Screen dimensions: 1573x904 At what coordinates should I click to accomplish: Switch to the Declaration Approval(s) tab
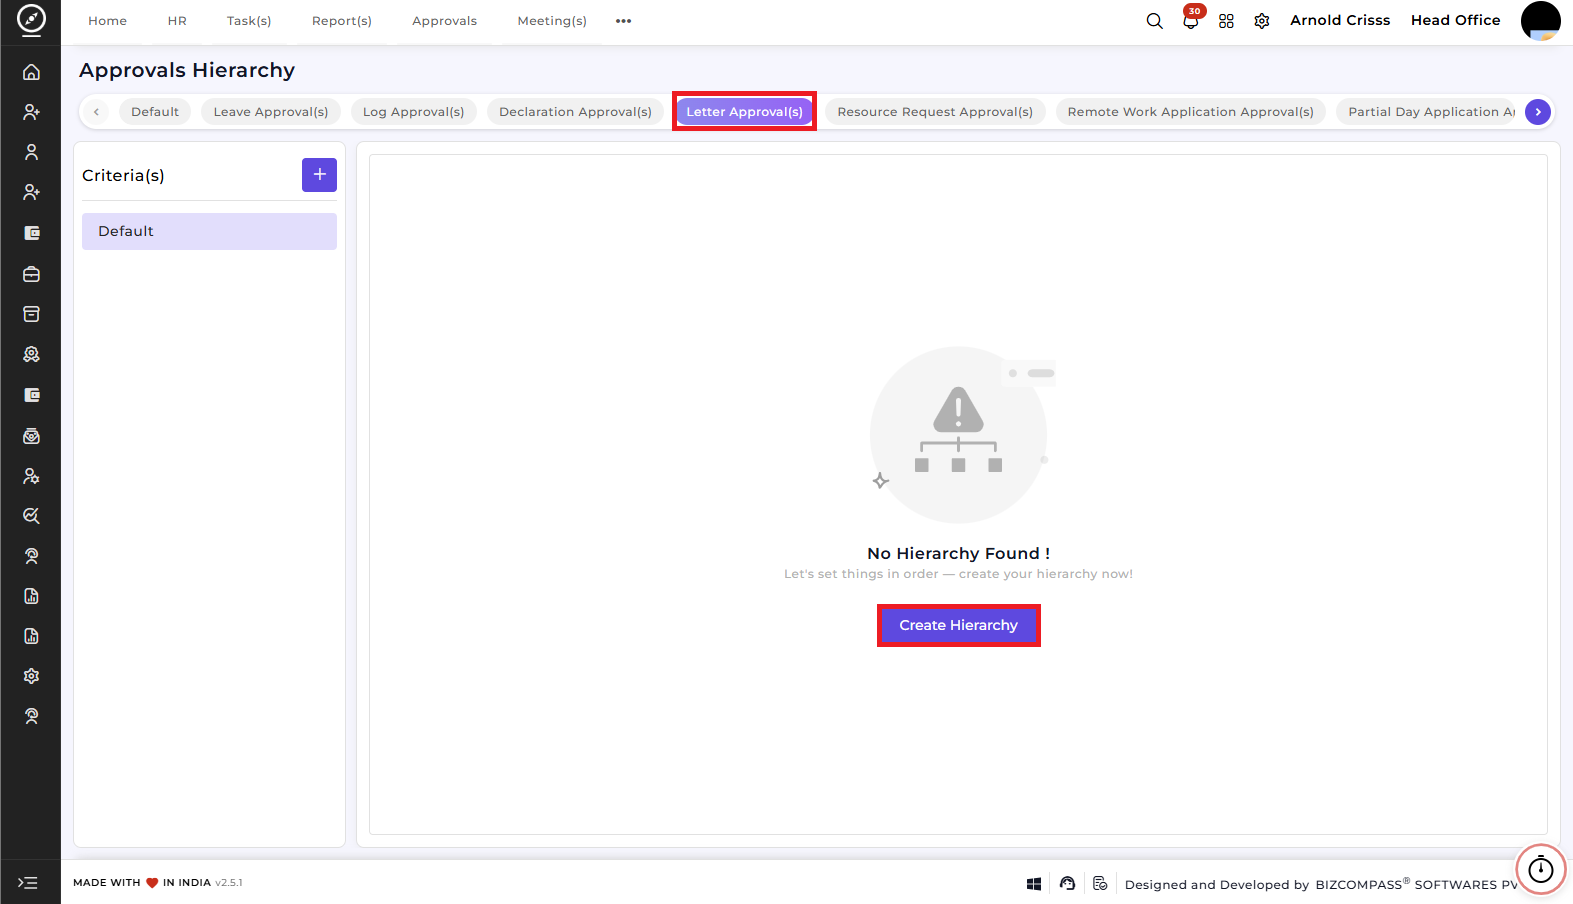coord(575,112)
